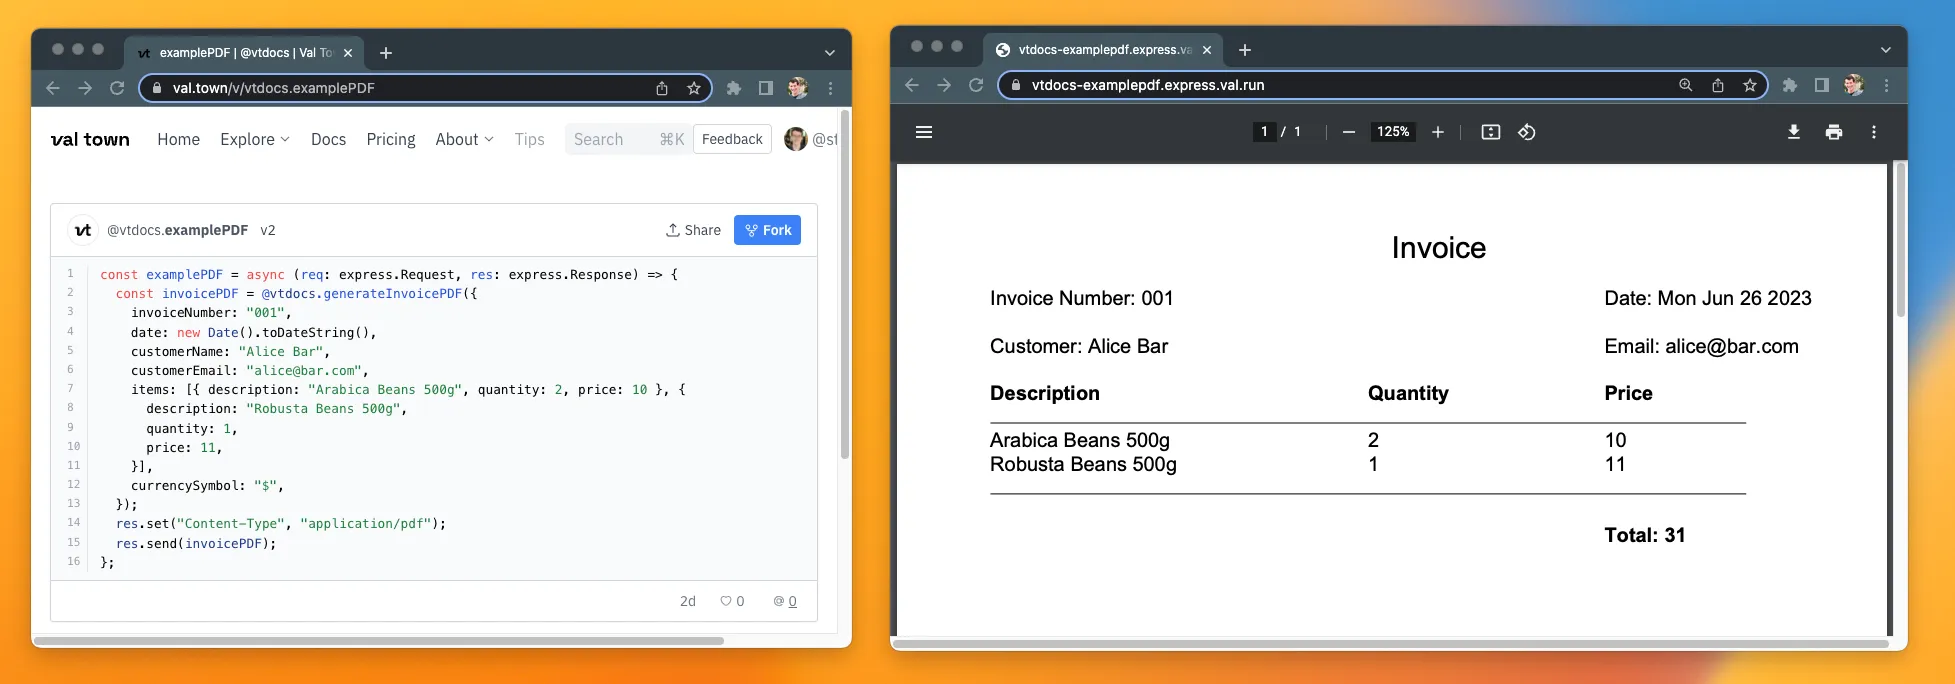Zoom out of the PDF

[1348, 132]
